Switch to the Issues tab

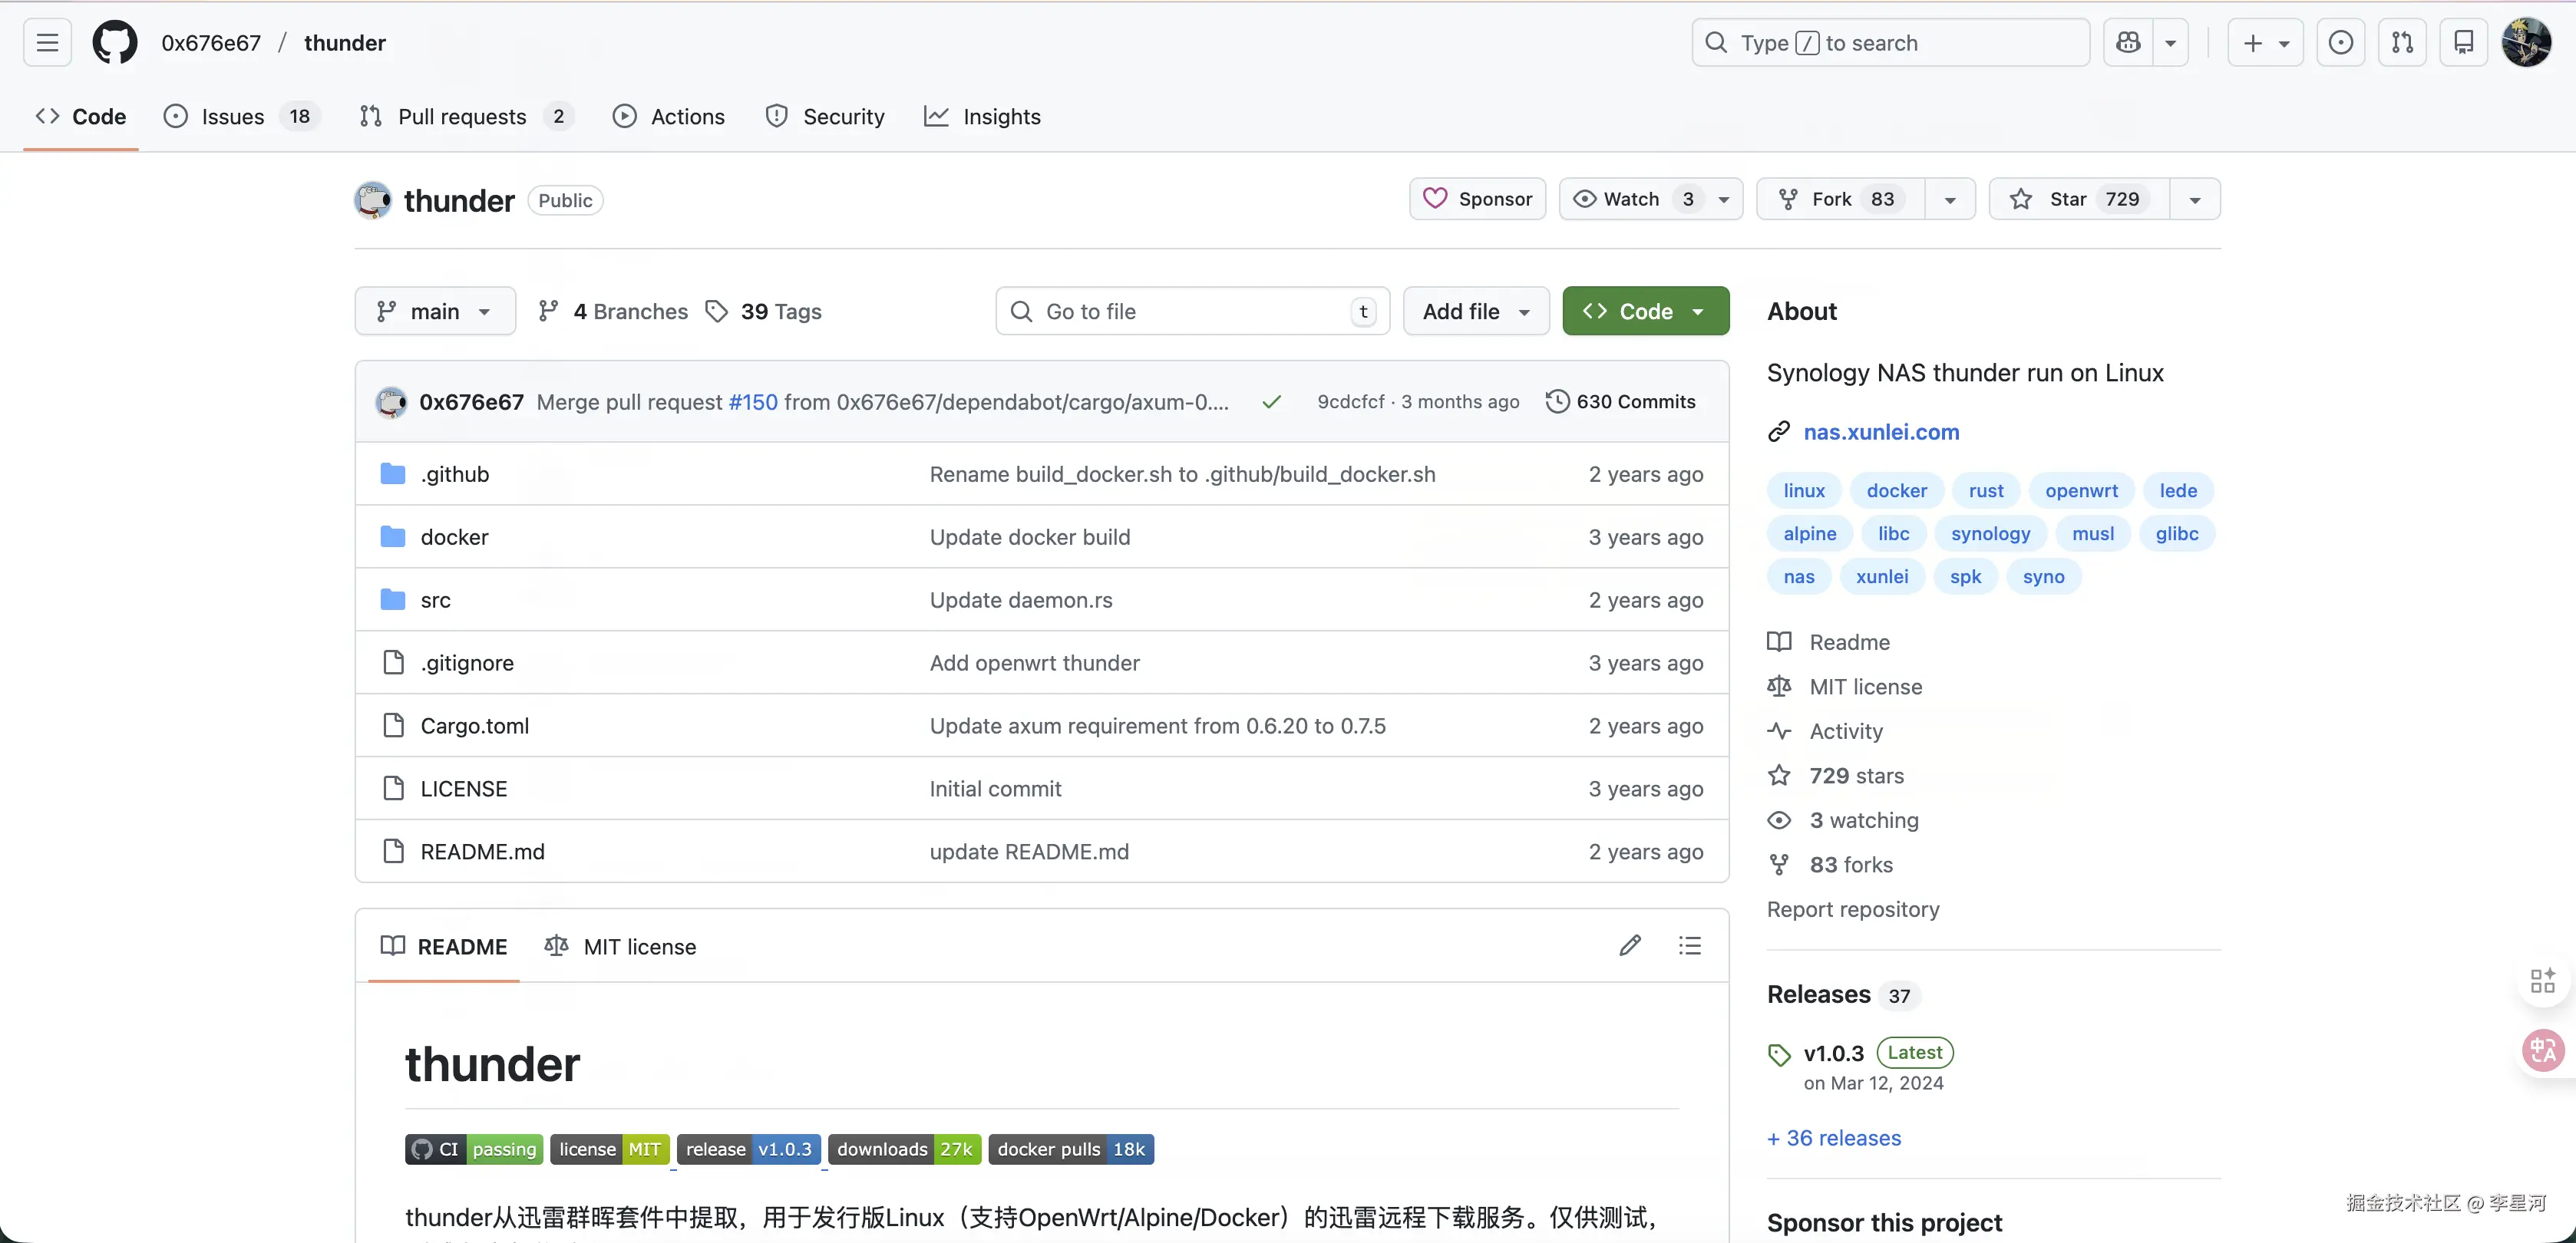coord(232,117)
